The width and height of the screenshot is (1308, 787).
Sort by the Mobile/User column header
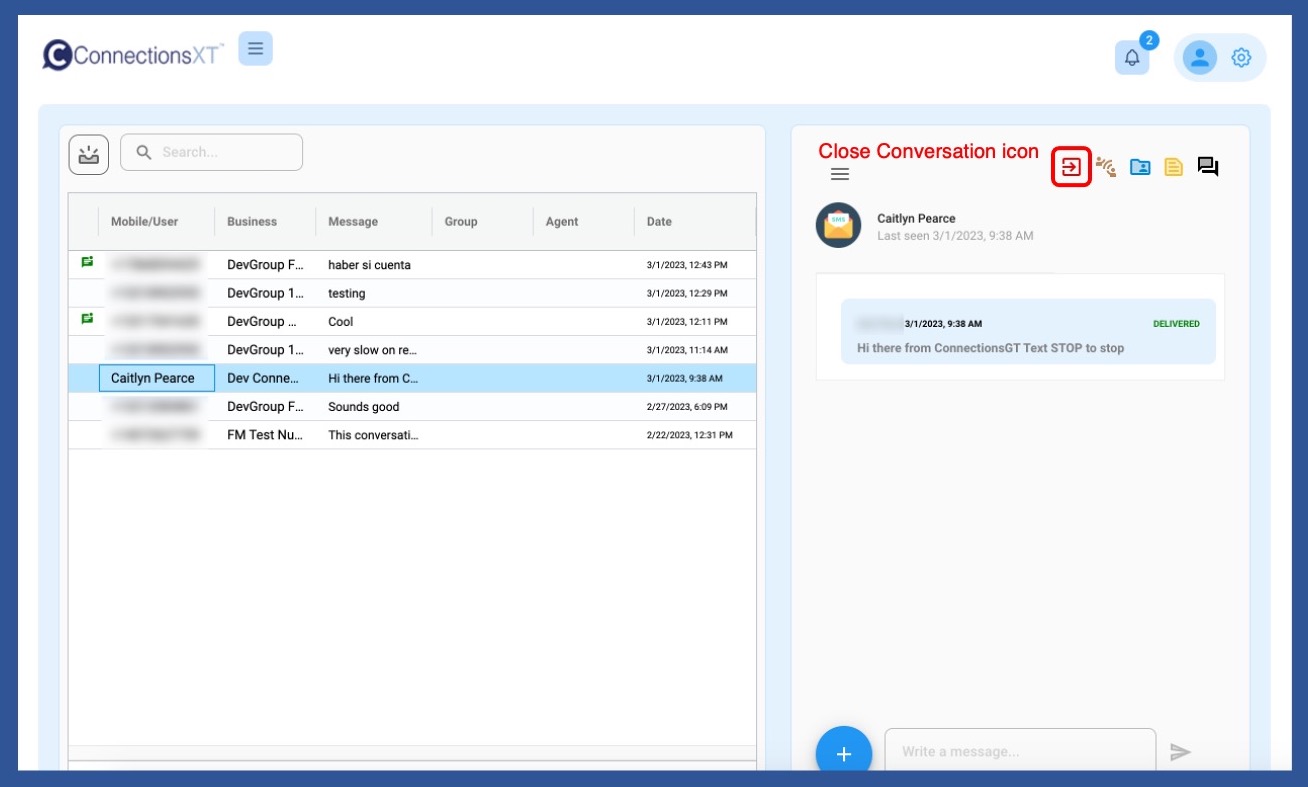point(144,222)
